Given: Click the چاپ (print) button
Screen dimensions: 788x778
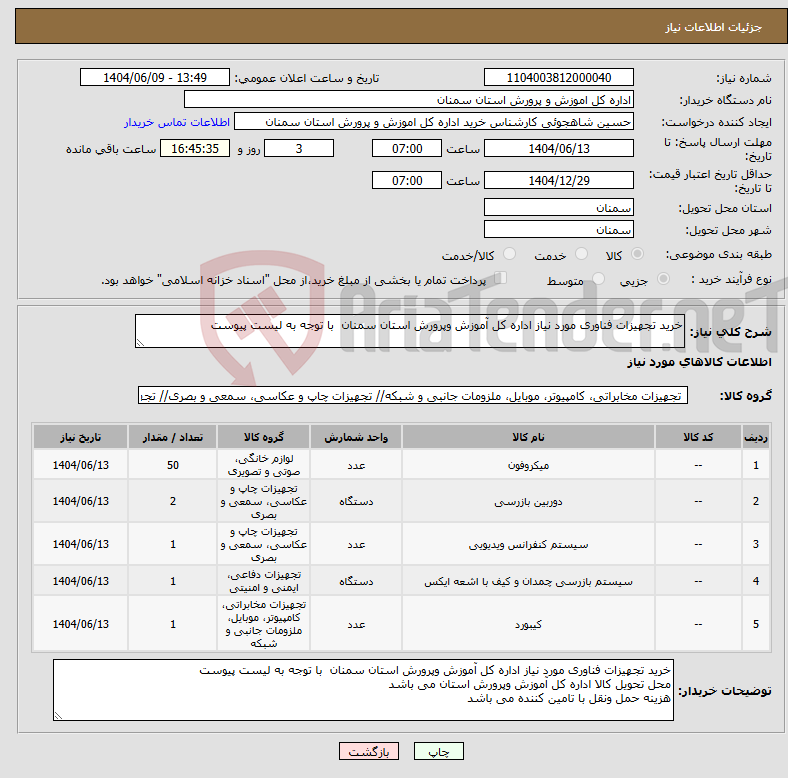Looking at the screenshot, I should pos(438,751).
